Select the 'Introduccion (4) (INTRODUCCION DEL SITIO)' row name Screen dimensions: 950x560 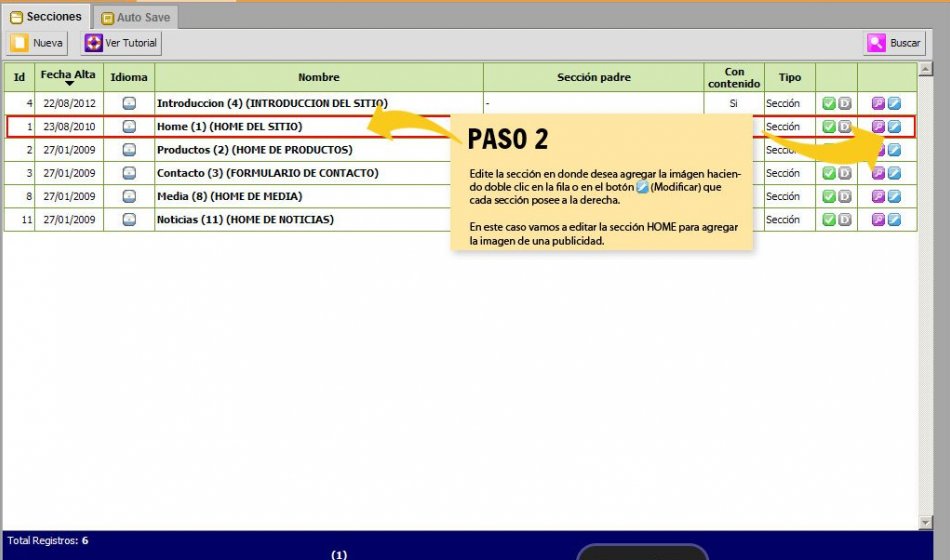tap(272, 103)
